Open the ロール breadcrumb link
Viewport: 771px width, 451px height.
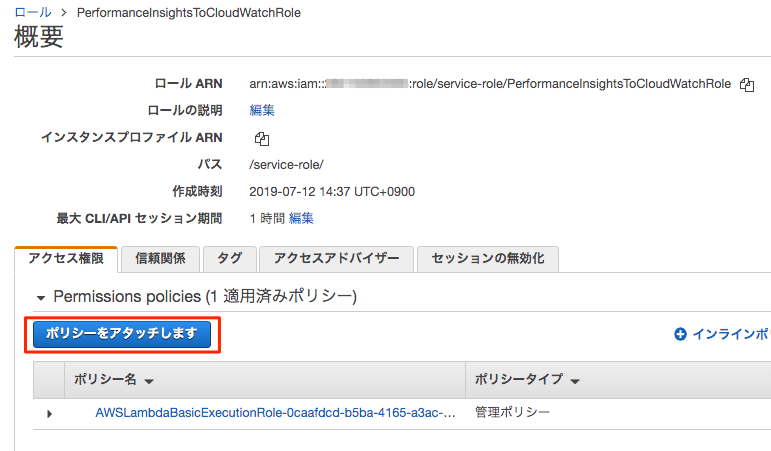33,12
